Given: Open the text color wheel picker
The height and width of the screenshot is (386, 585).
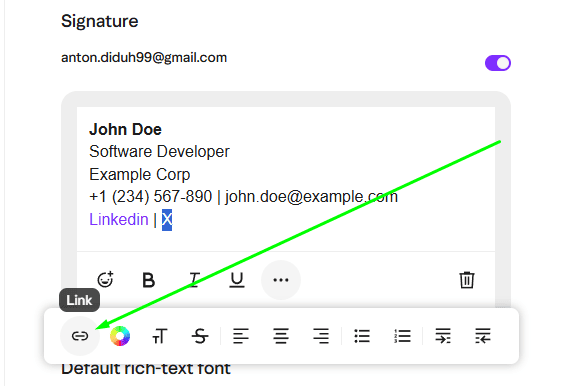Looking at the screenshot, I should tap(120, 336).
